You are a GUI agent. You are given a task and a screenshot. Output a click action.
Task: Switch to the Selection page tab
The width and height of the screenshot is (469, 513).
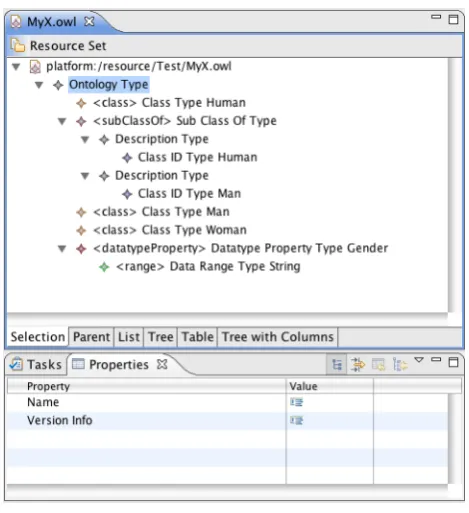(x=38, y=337)
